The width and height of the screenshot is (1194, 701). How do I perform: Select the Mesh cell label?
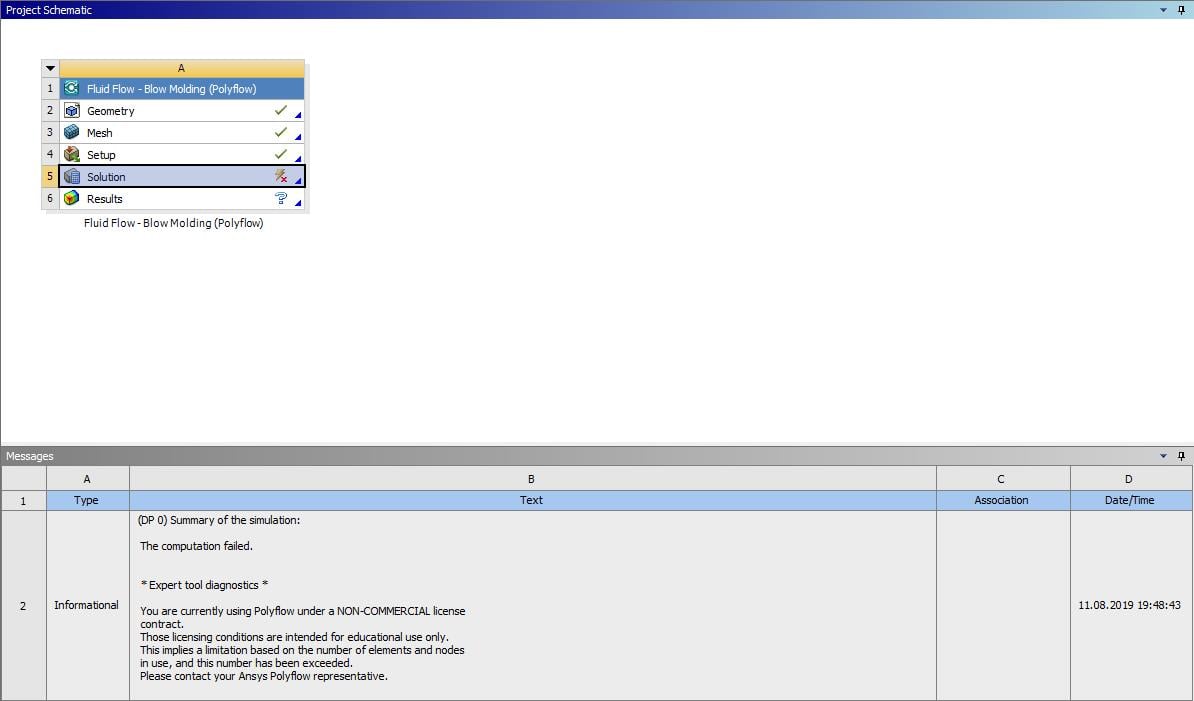99,133
